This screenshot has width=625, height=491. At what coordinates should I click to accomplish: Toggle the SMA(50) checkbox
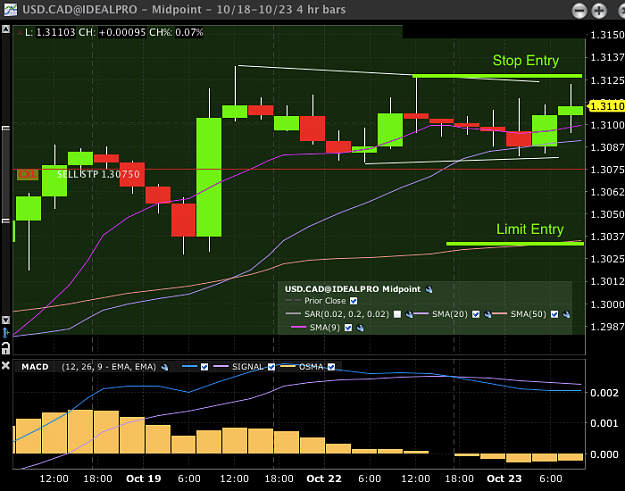tap(554, 314)
